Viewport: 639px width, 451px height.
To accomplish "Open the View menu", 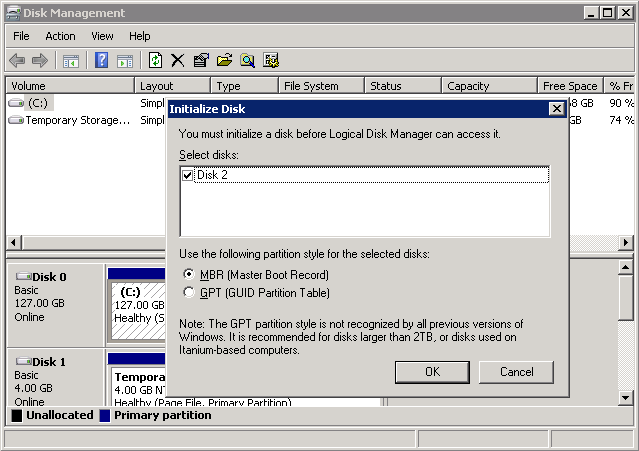I will tap(102, 36).
